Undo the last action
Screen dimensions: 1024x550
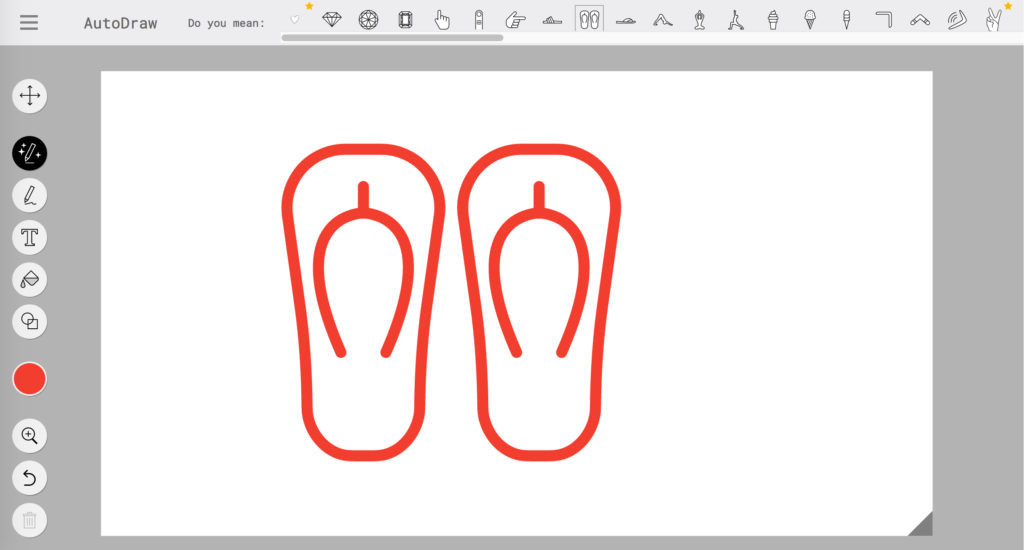pos(29,478)
